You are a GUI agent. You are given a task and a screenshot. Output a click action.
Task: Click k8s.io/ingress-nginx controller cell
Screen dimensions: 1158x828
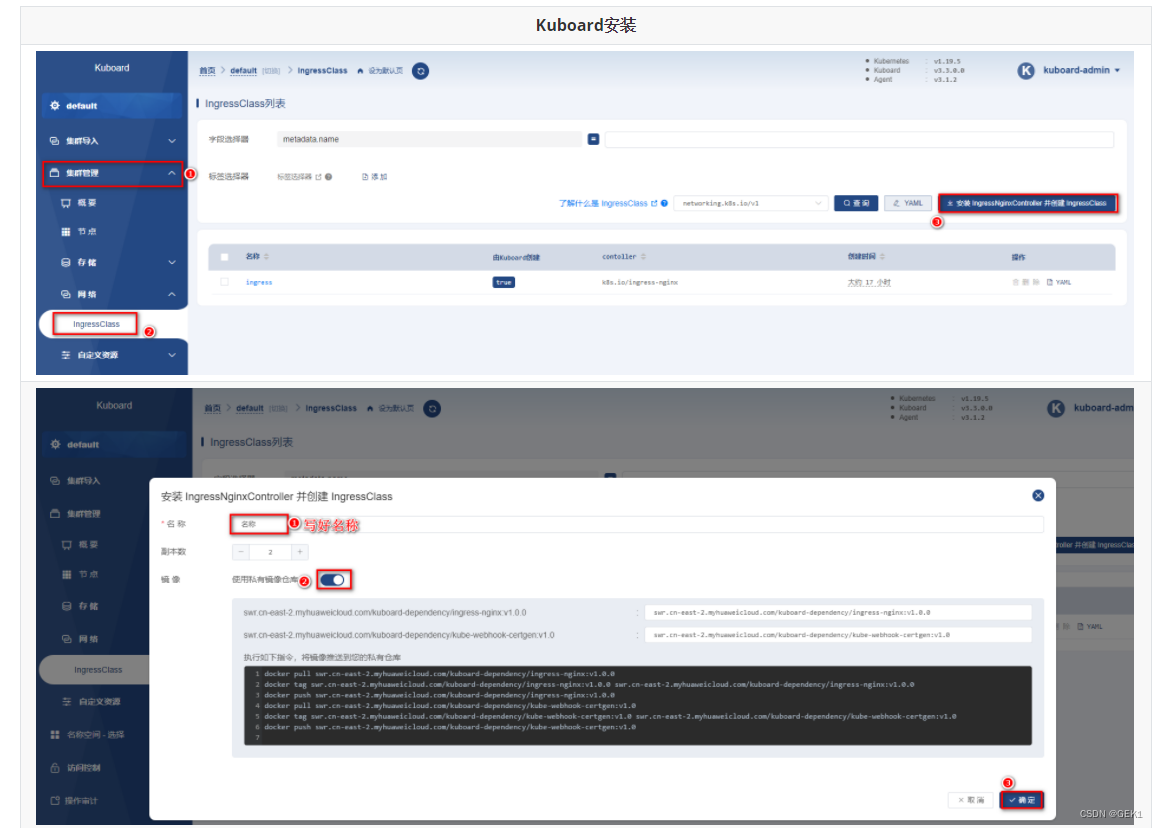pyautogui.click(x=640, y=282)
